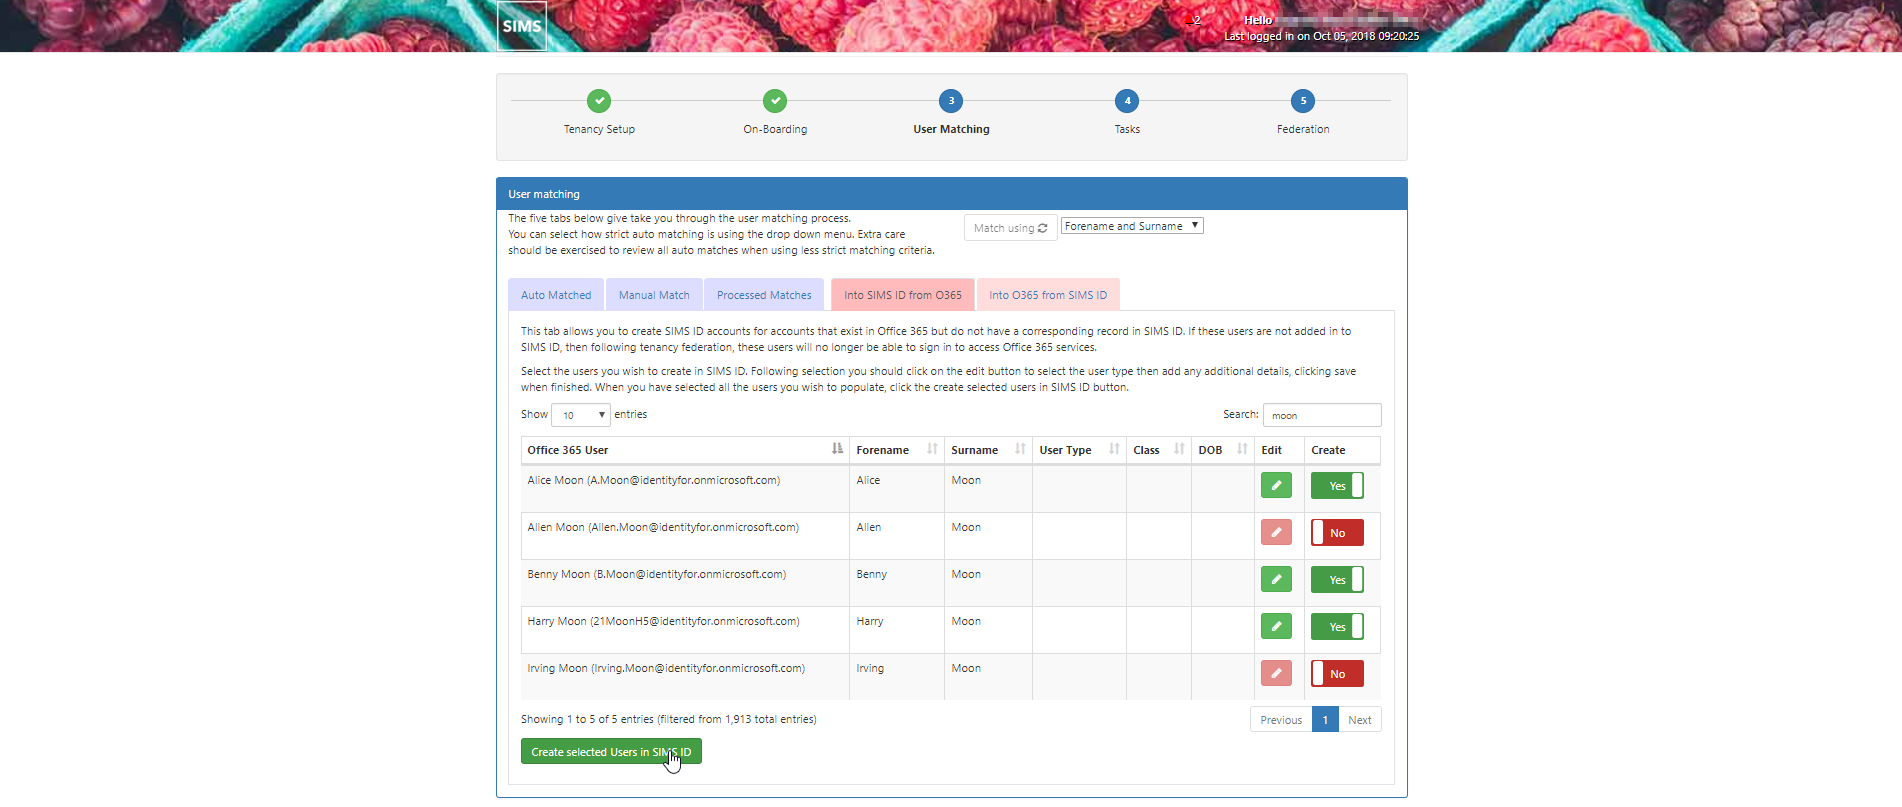The image size is (1902, 807).
Task: Open the Show entries count dropdown
Action: [581, 415]
